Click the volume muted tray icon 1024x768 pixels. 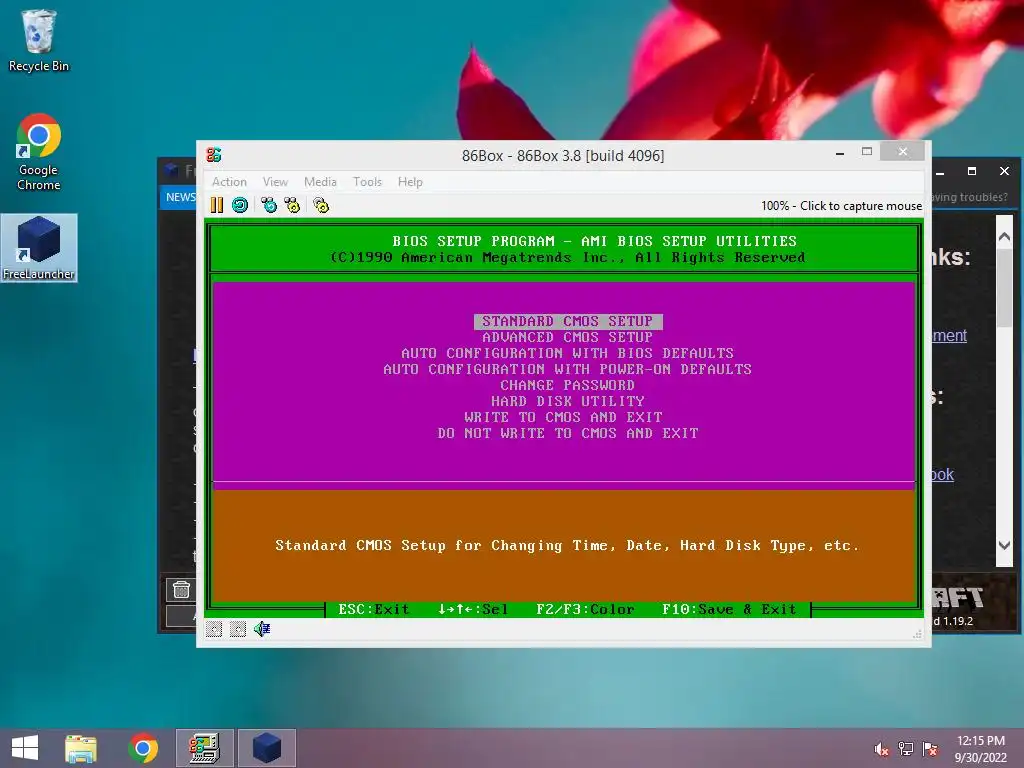882,749
